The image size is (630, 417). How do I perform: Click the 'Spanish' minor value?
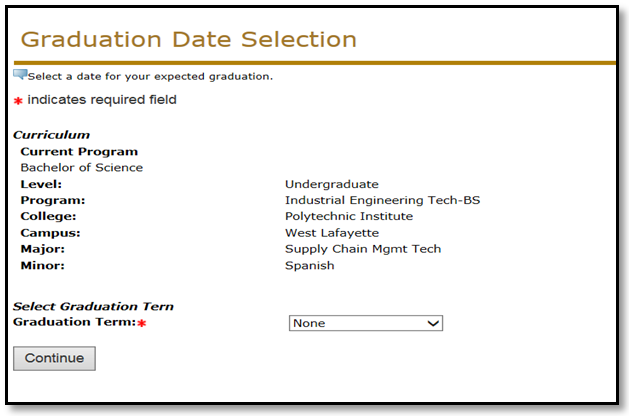click(309, 266)
